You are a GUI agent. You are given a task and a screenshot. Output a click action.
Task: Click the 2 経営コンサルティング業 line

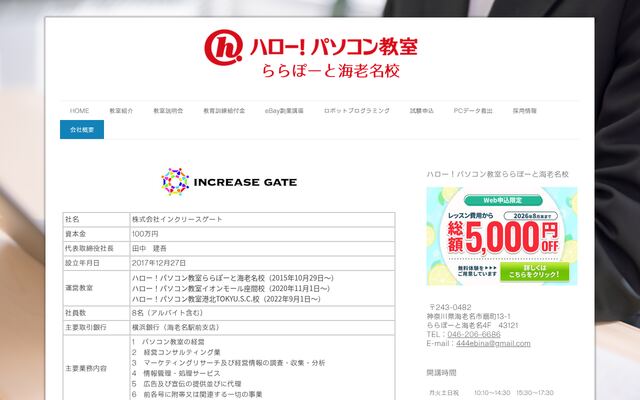click(176, 352)
